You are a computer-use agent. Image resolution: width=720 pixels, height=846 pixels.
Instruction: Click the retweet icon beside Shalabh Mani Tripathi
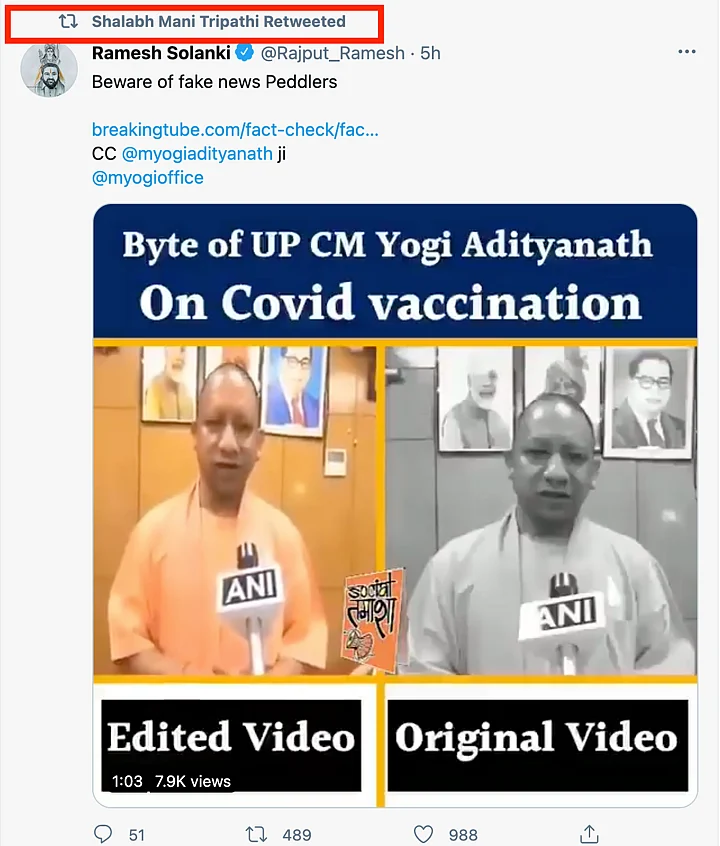tap(69, 22)
